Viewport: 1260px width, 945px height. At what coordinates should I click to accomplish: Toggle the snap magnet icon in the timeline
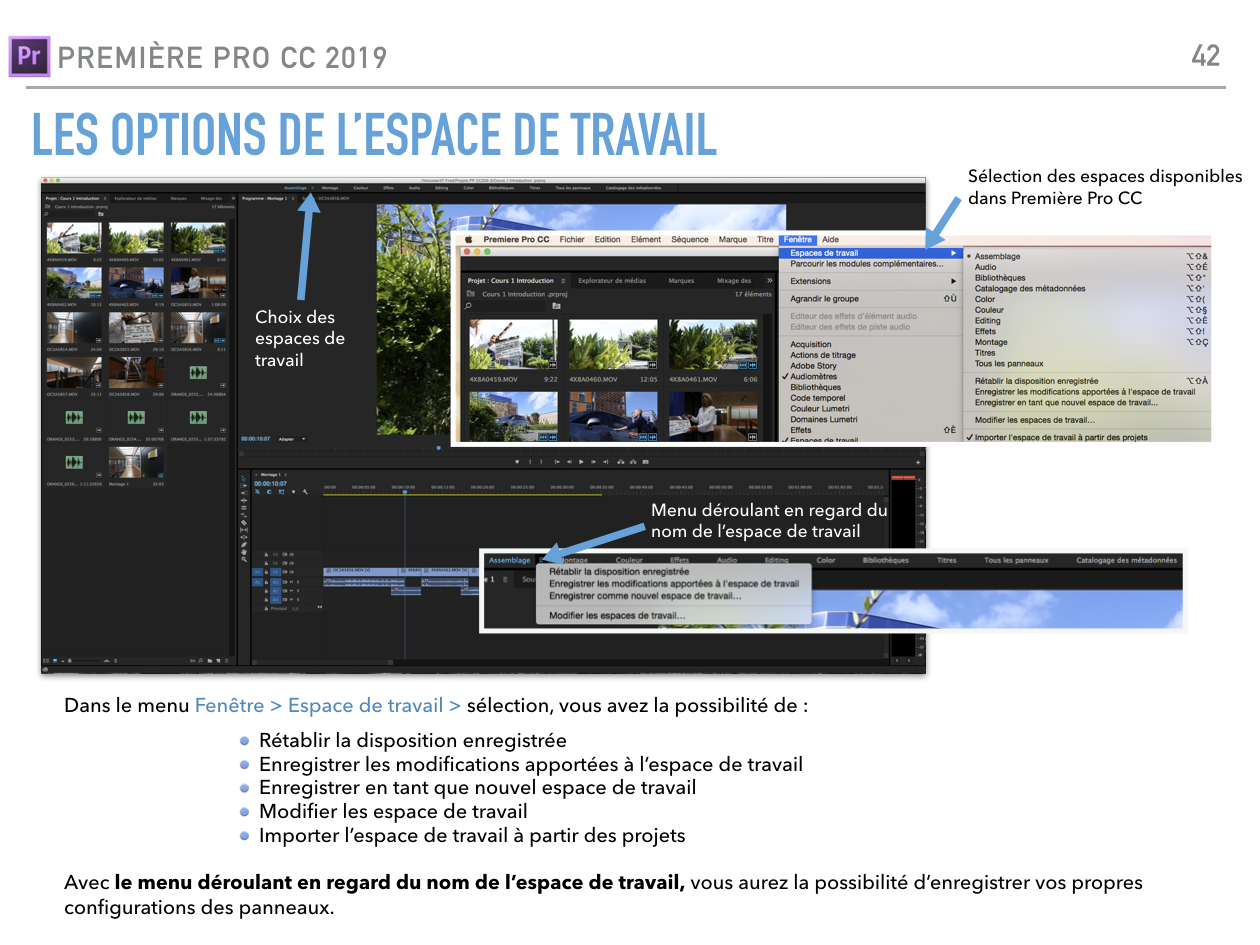257,492
